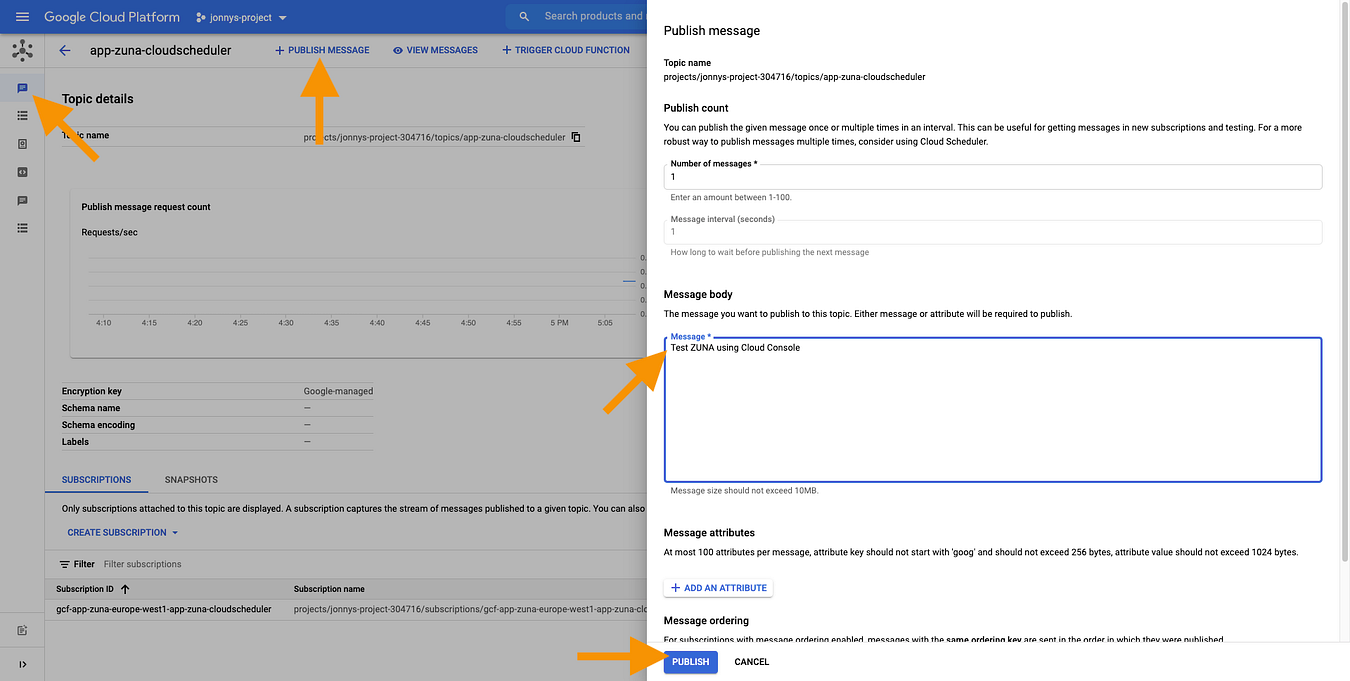Click Google Cloud Platform header title
This screenshot has width=1350, height=681.
(112, 17)
